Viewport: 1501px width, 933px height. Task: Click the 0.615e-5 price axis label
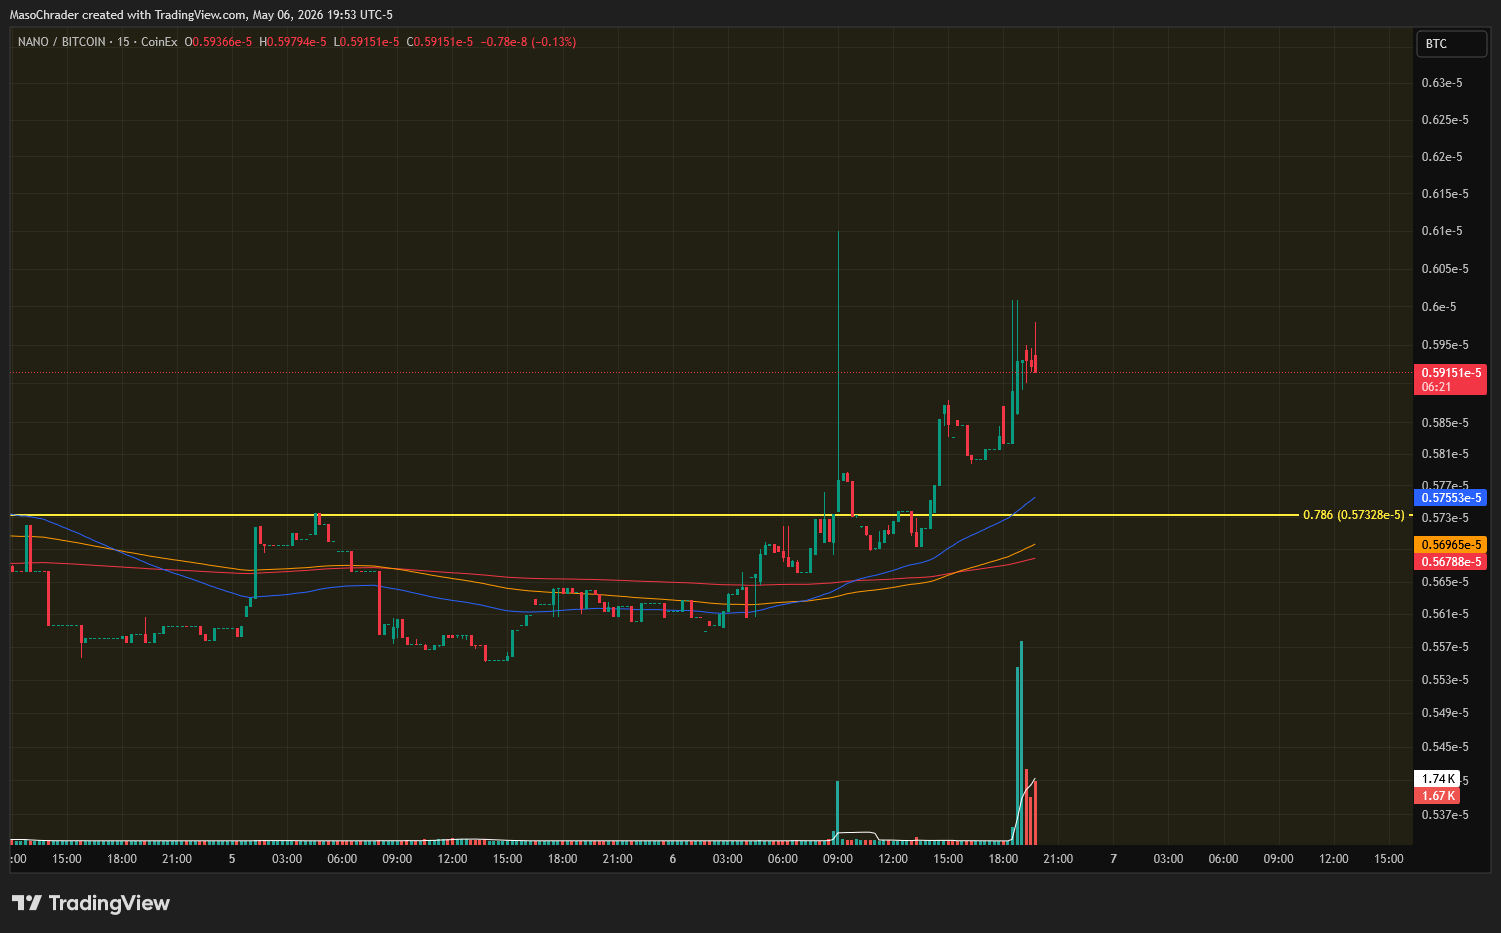pos(1445,194)
